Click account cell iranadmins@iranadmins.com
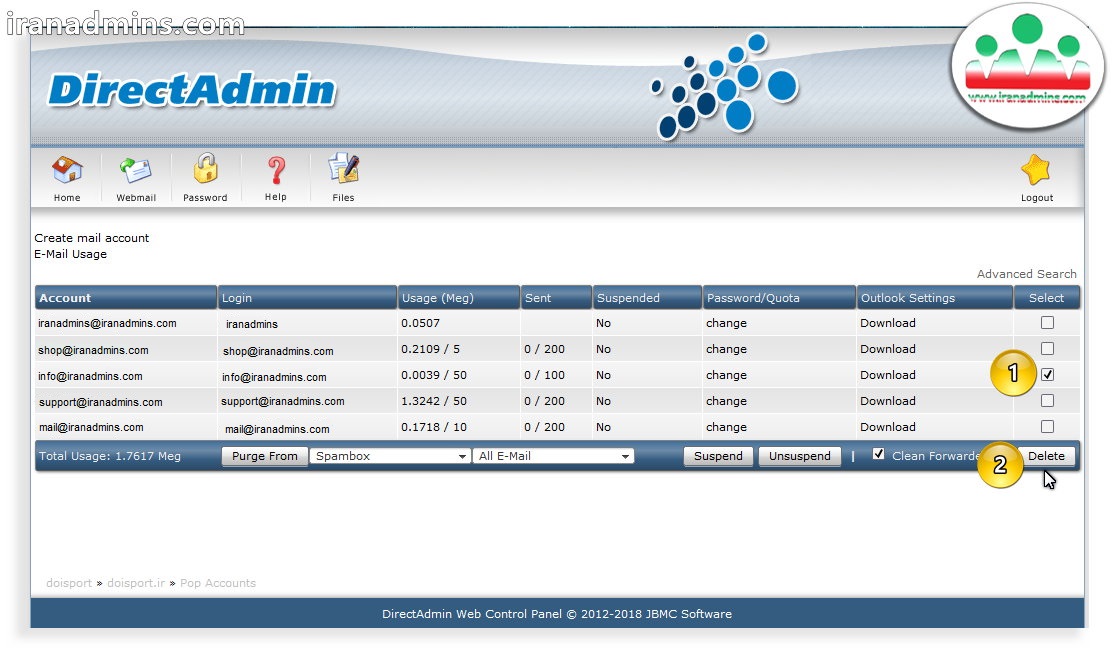The width and height of the screenshot is (1115, 654). click(107, 323)
